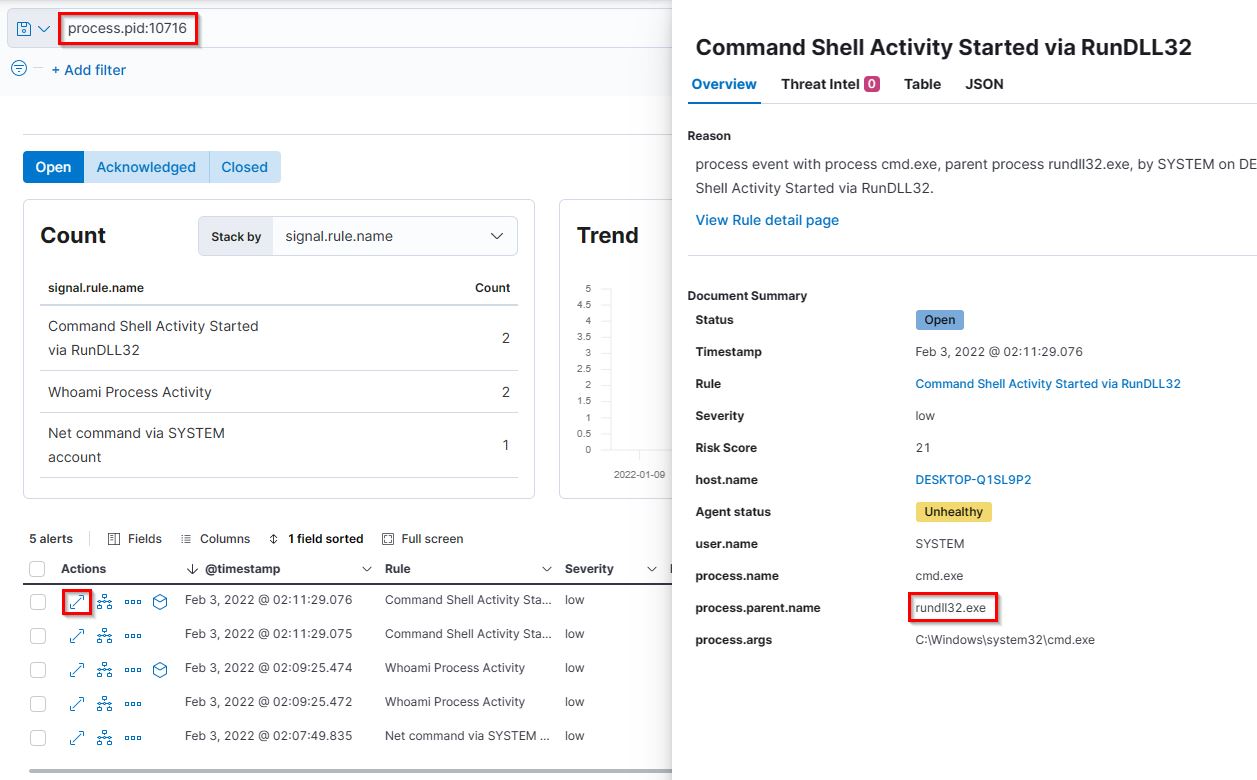Open event analyzer cube on first alert row

[x=160, y=601]
